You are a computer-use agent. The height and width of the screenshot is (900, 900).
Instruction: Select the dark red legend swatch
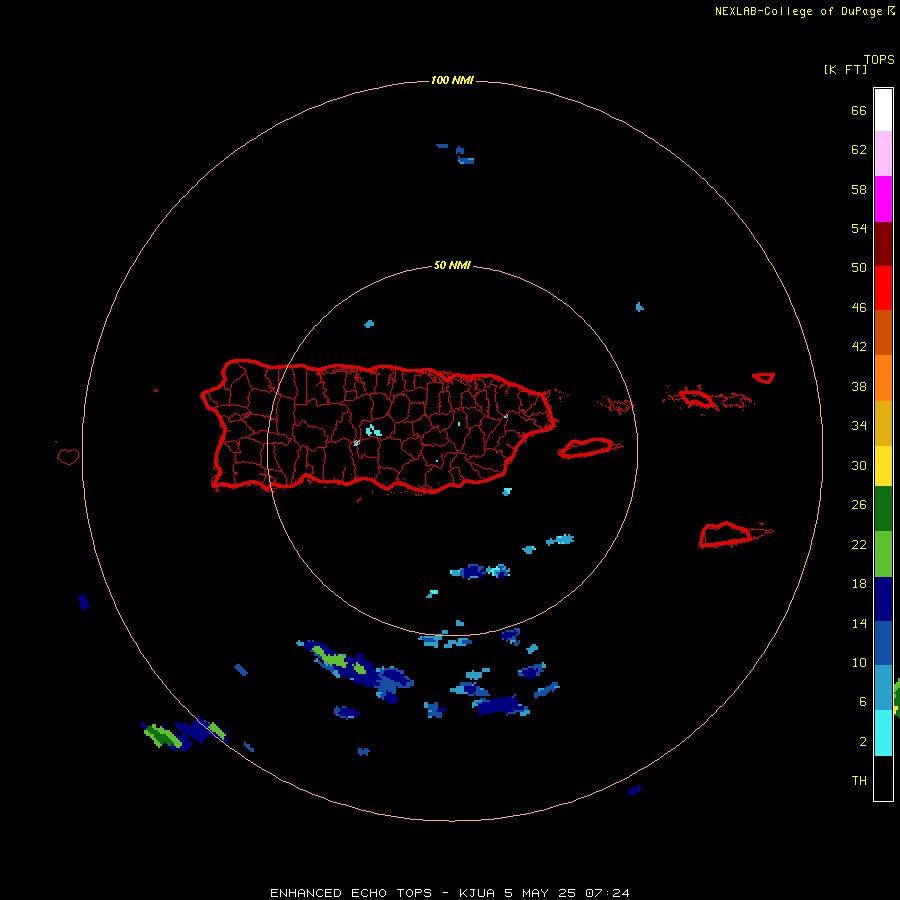coord(883,243)
